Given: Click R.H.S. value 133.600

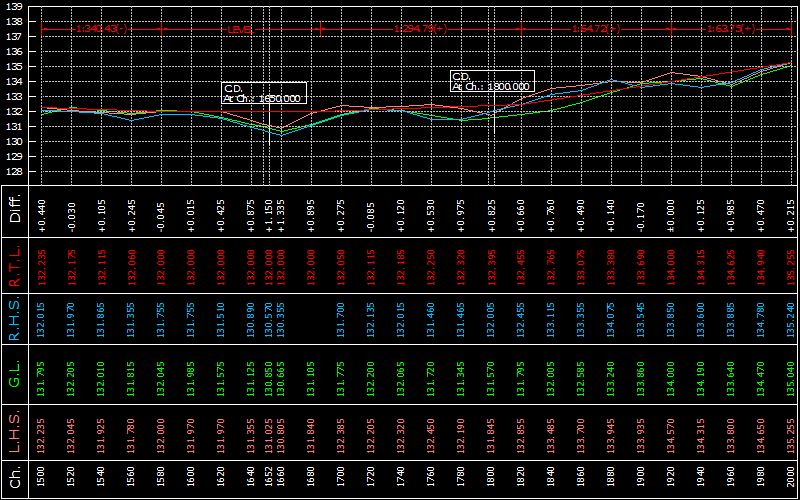Looking at the screenshot, I should tap(701, 319).
